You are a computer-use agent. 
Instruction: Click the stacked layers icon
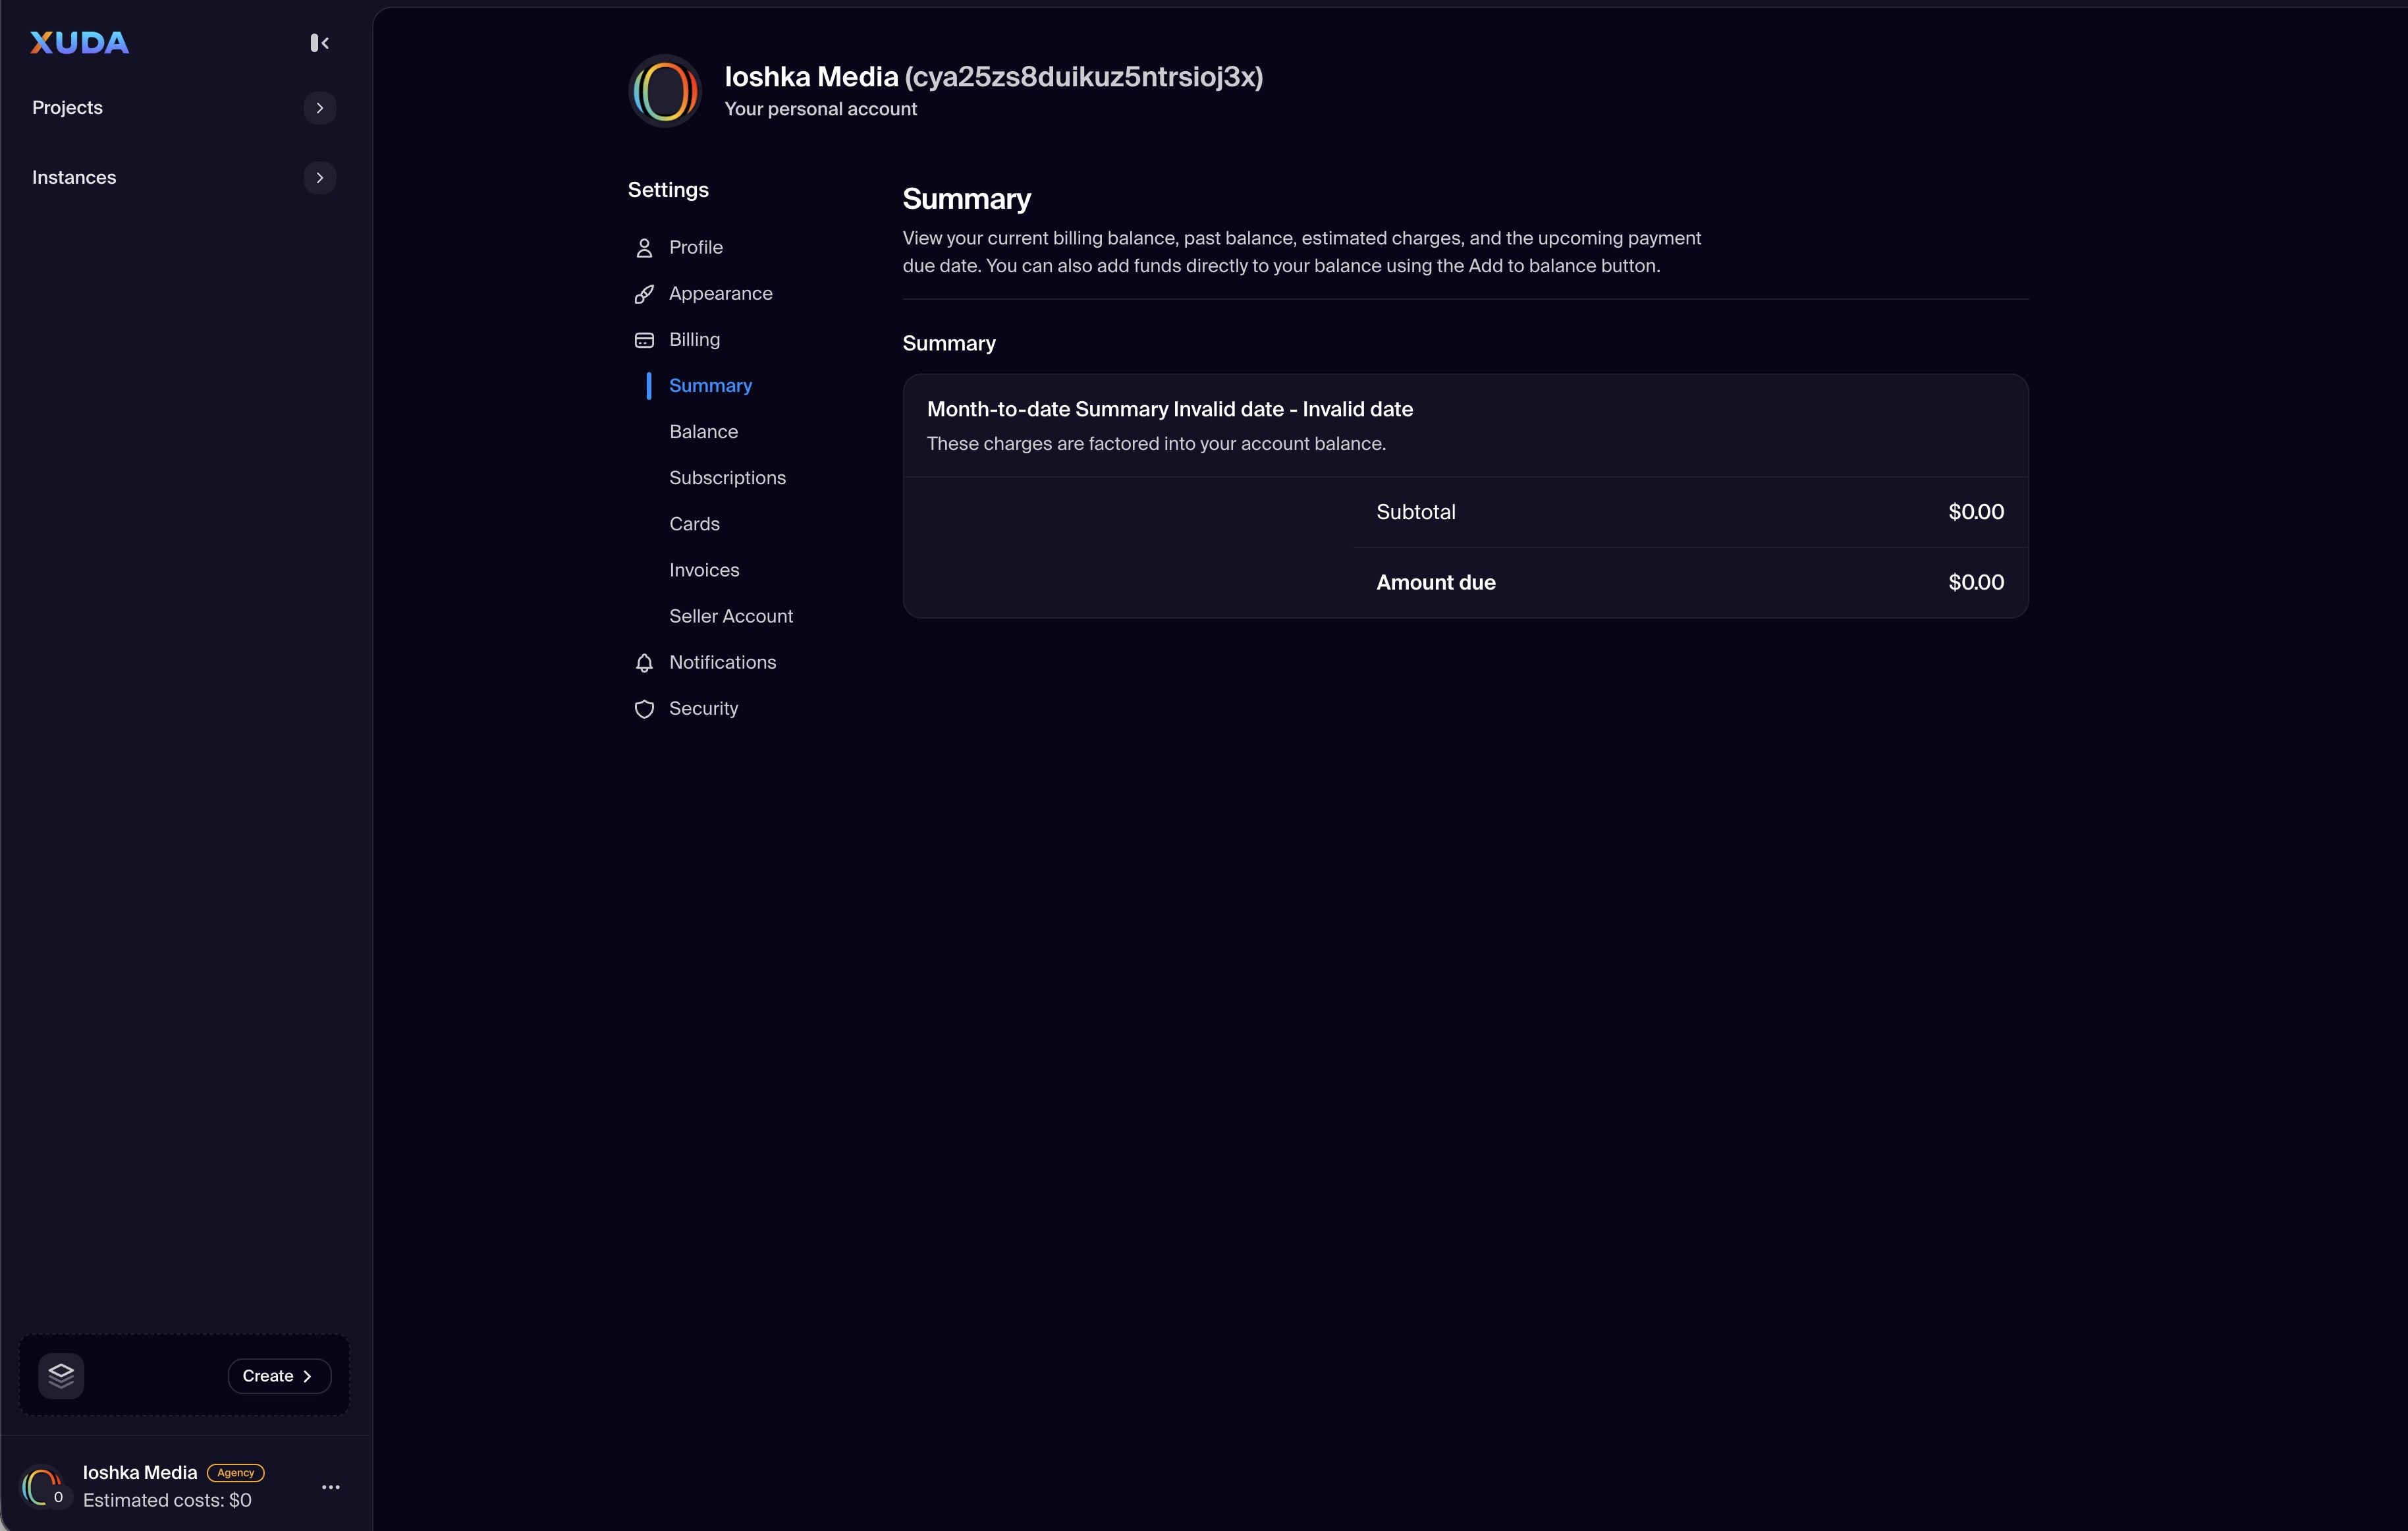coord(61,1375)
